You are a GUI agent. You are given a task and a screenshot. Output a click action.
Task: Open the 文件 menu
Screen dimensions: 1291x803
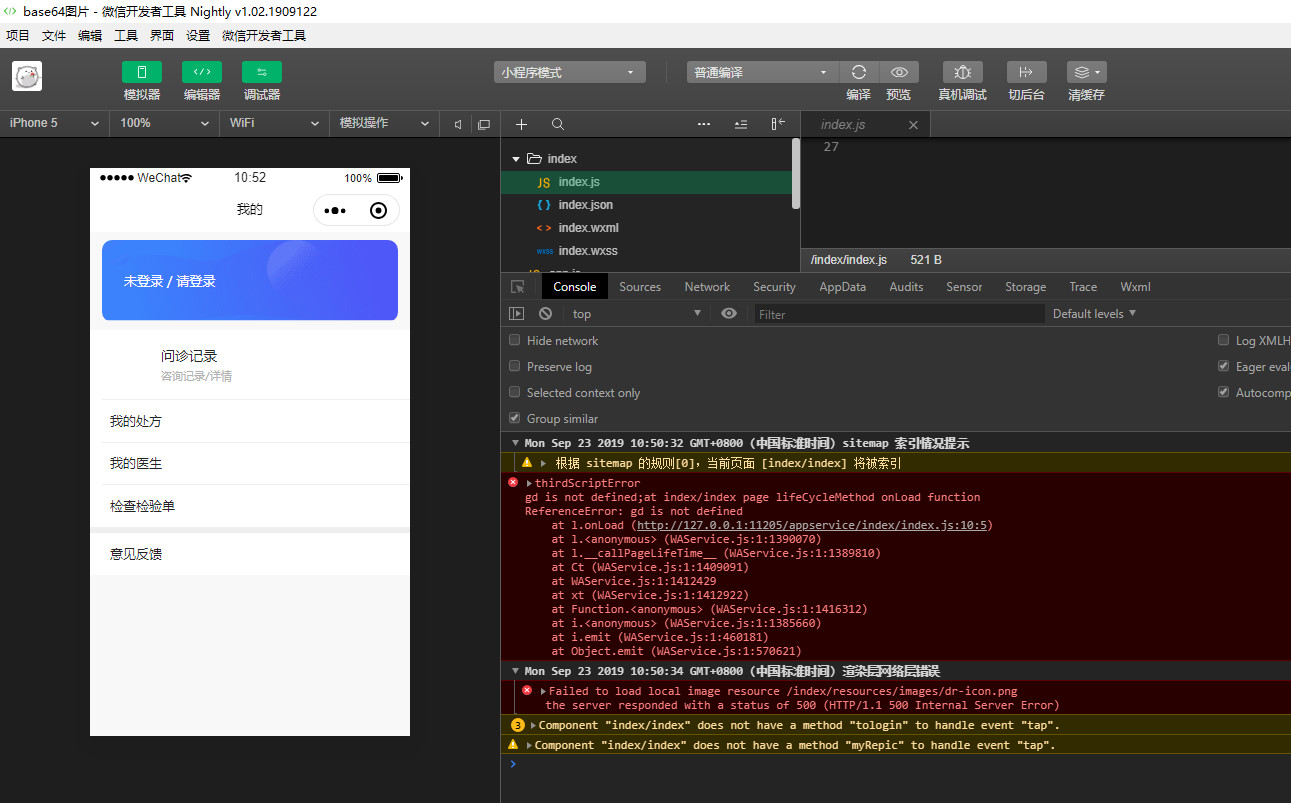[x=54, y=35]
